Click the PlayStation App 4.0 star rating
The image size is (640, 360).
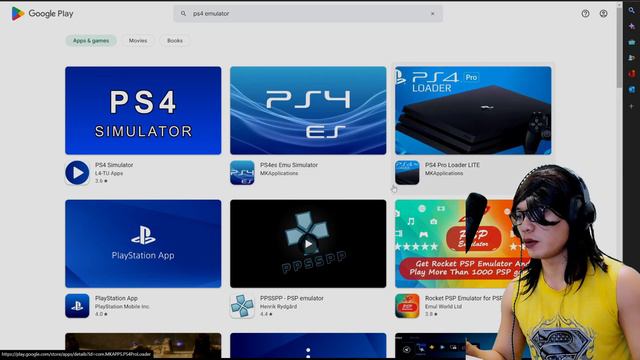coord(101,314)
